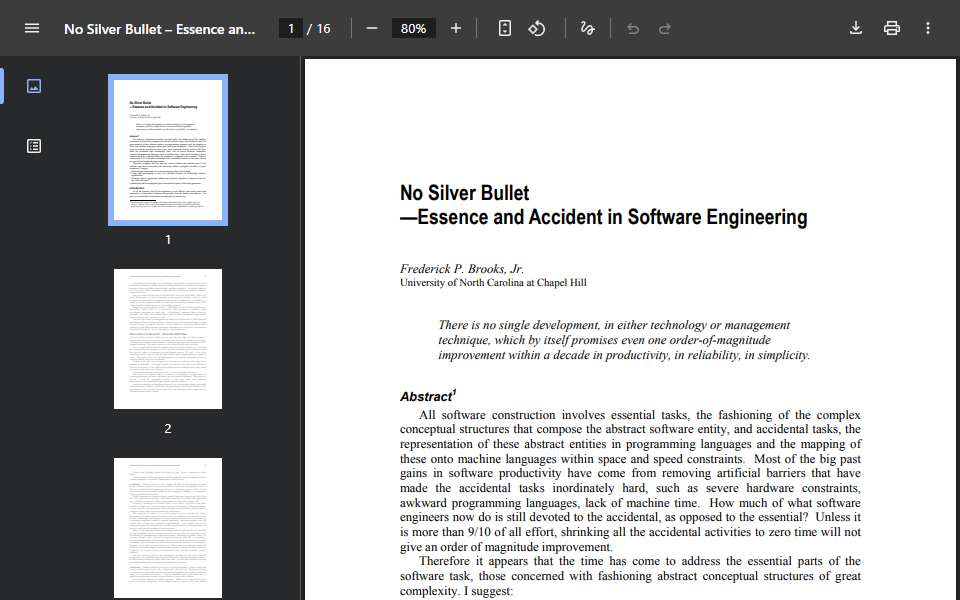
Task: Toggle the sidebar with the hamburger menu icon
Action: pos(32,28)
